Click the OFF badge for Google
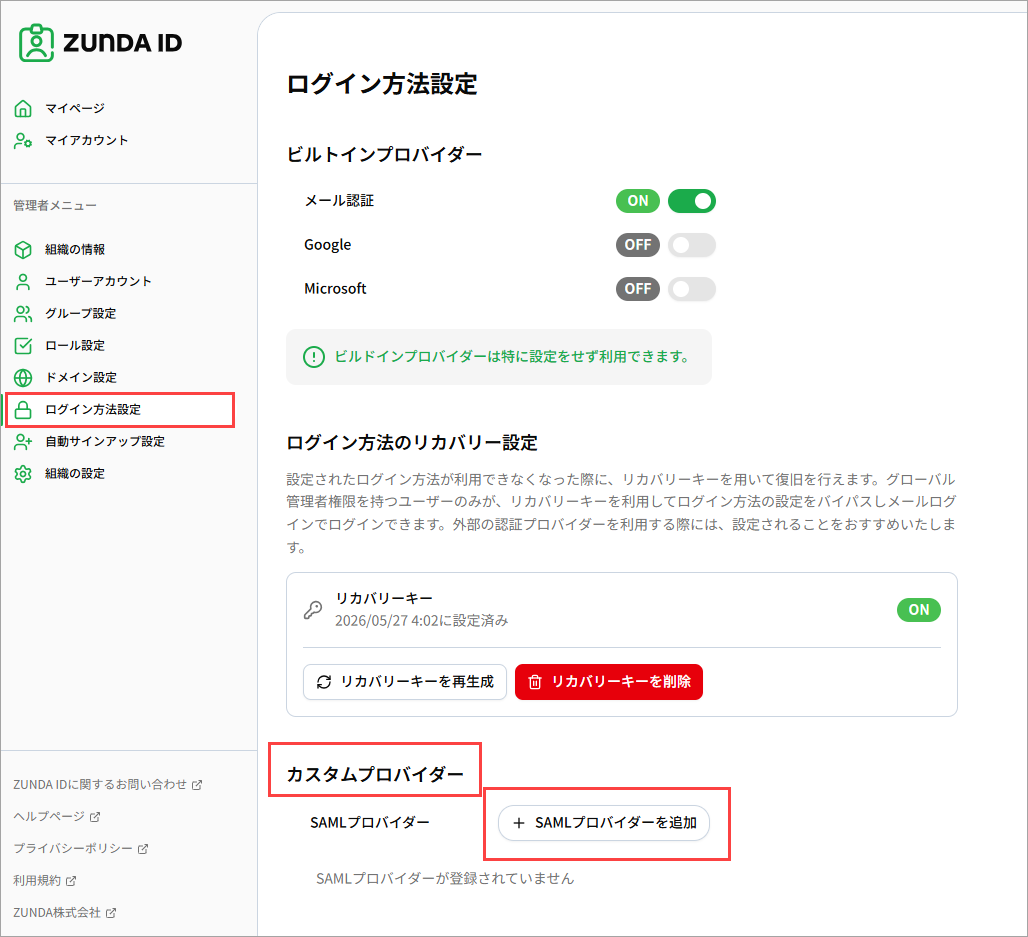The width and height of the screenshot is (1028, 937). [x=638, y=245]
